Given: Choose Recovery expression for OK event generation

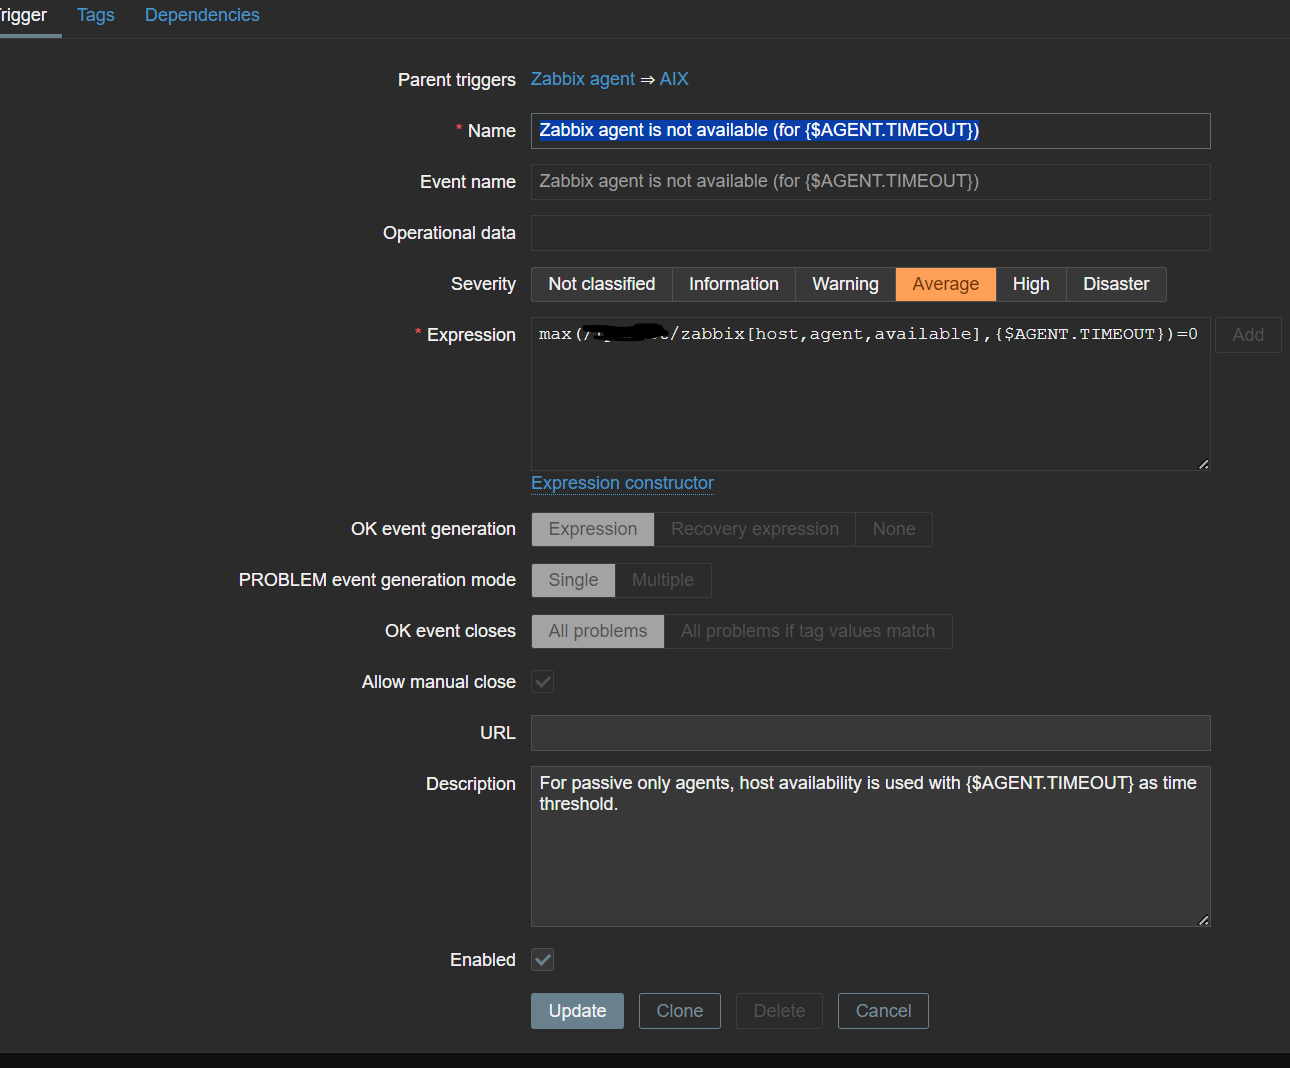Looking at the screenshot, I should coord(755,529).
